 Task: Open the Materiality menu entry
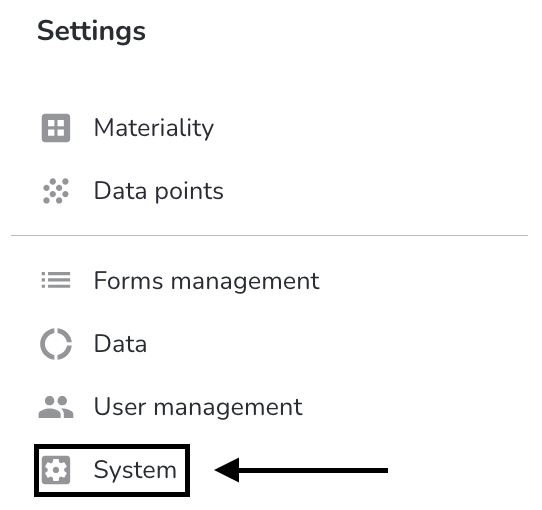point(154,128)
